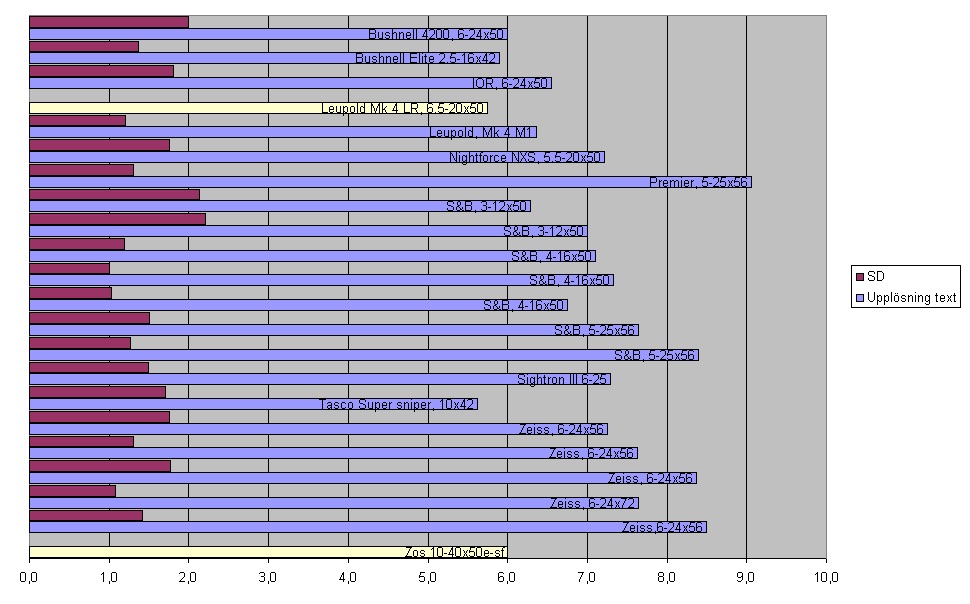Click the 0,0 axis tick label
The image size is (970, 604).
[x=29, y=577]
